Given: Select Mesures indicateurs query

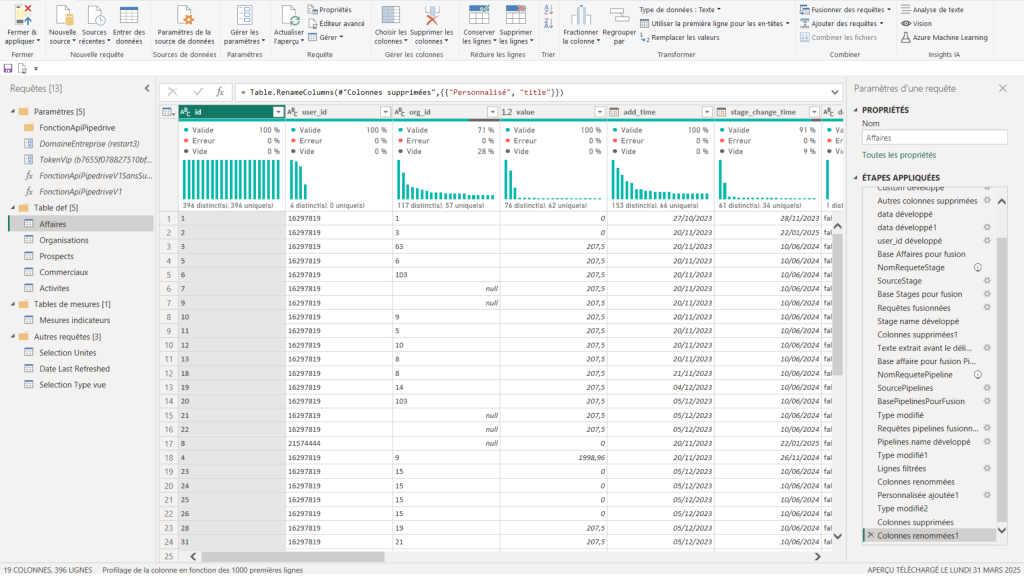Looking at the screenshot, I should click(x=74, y=320).
